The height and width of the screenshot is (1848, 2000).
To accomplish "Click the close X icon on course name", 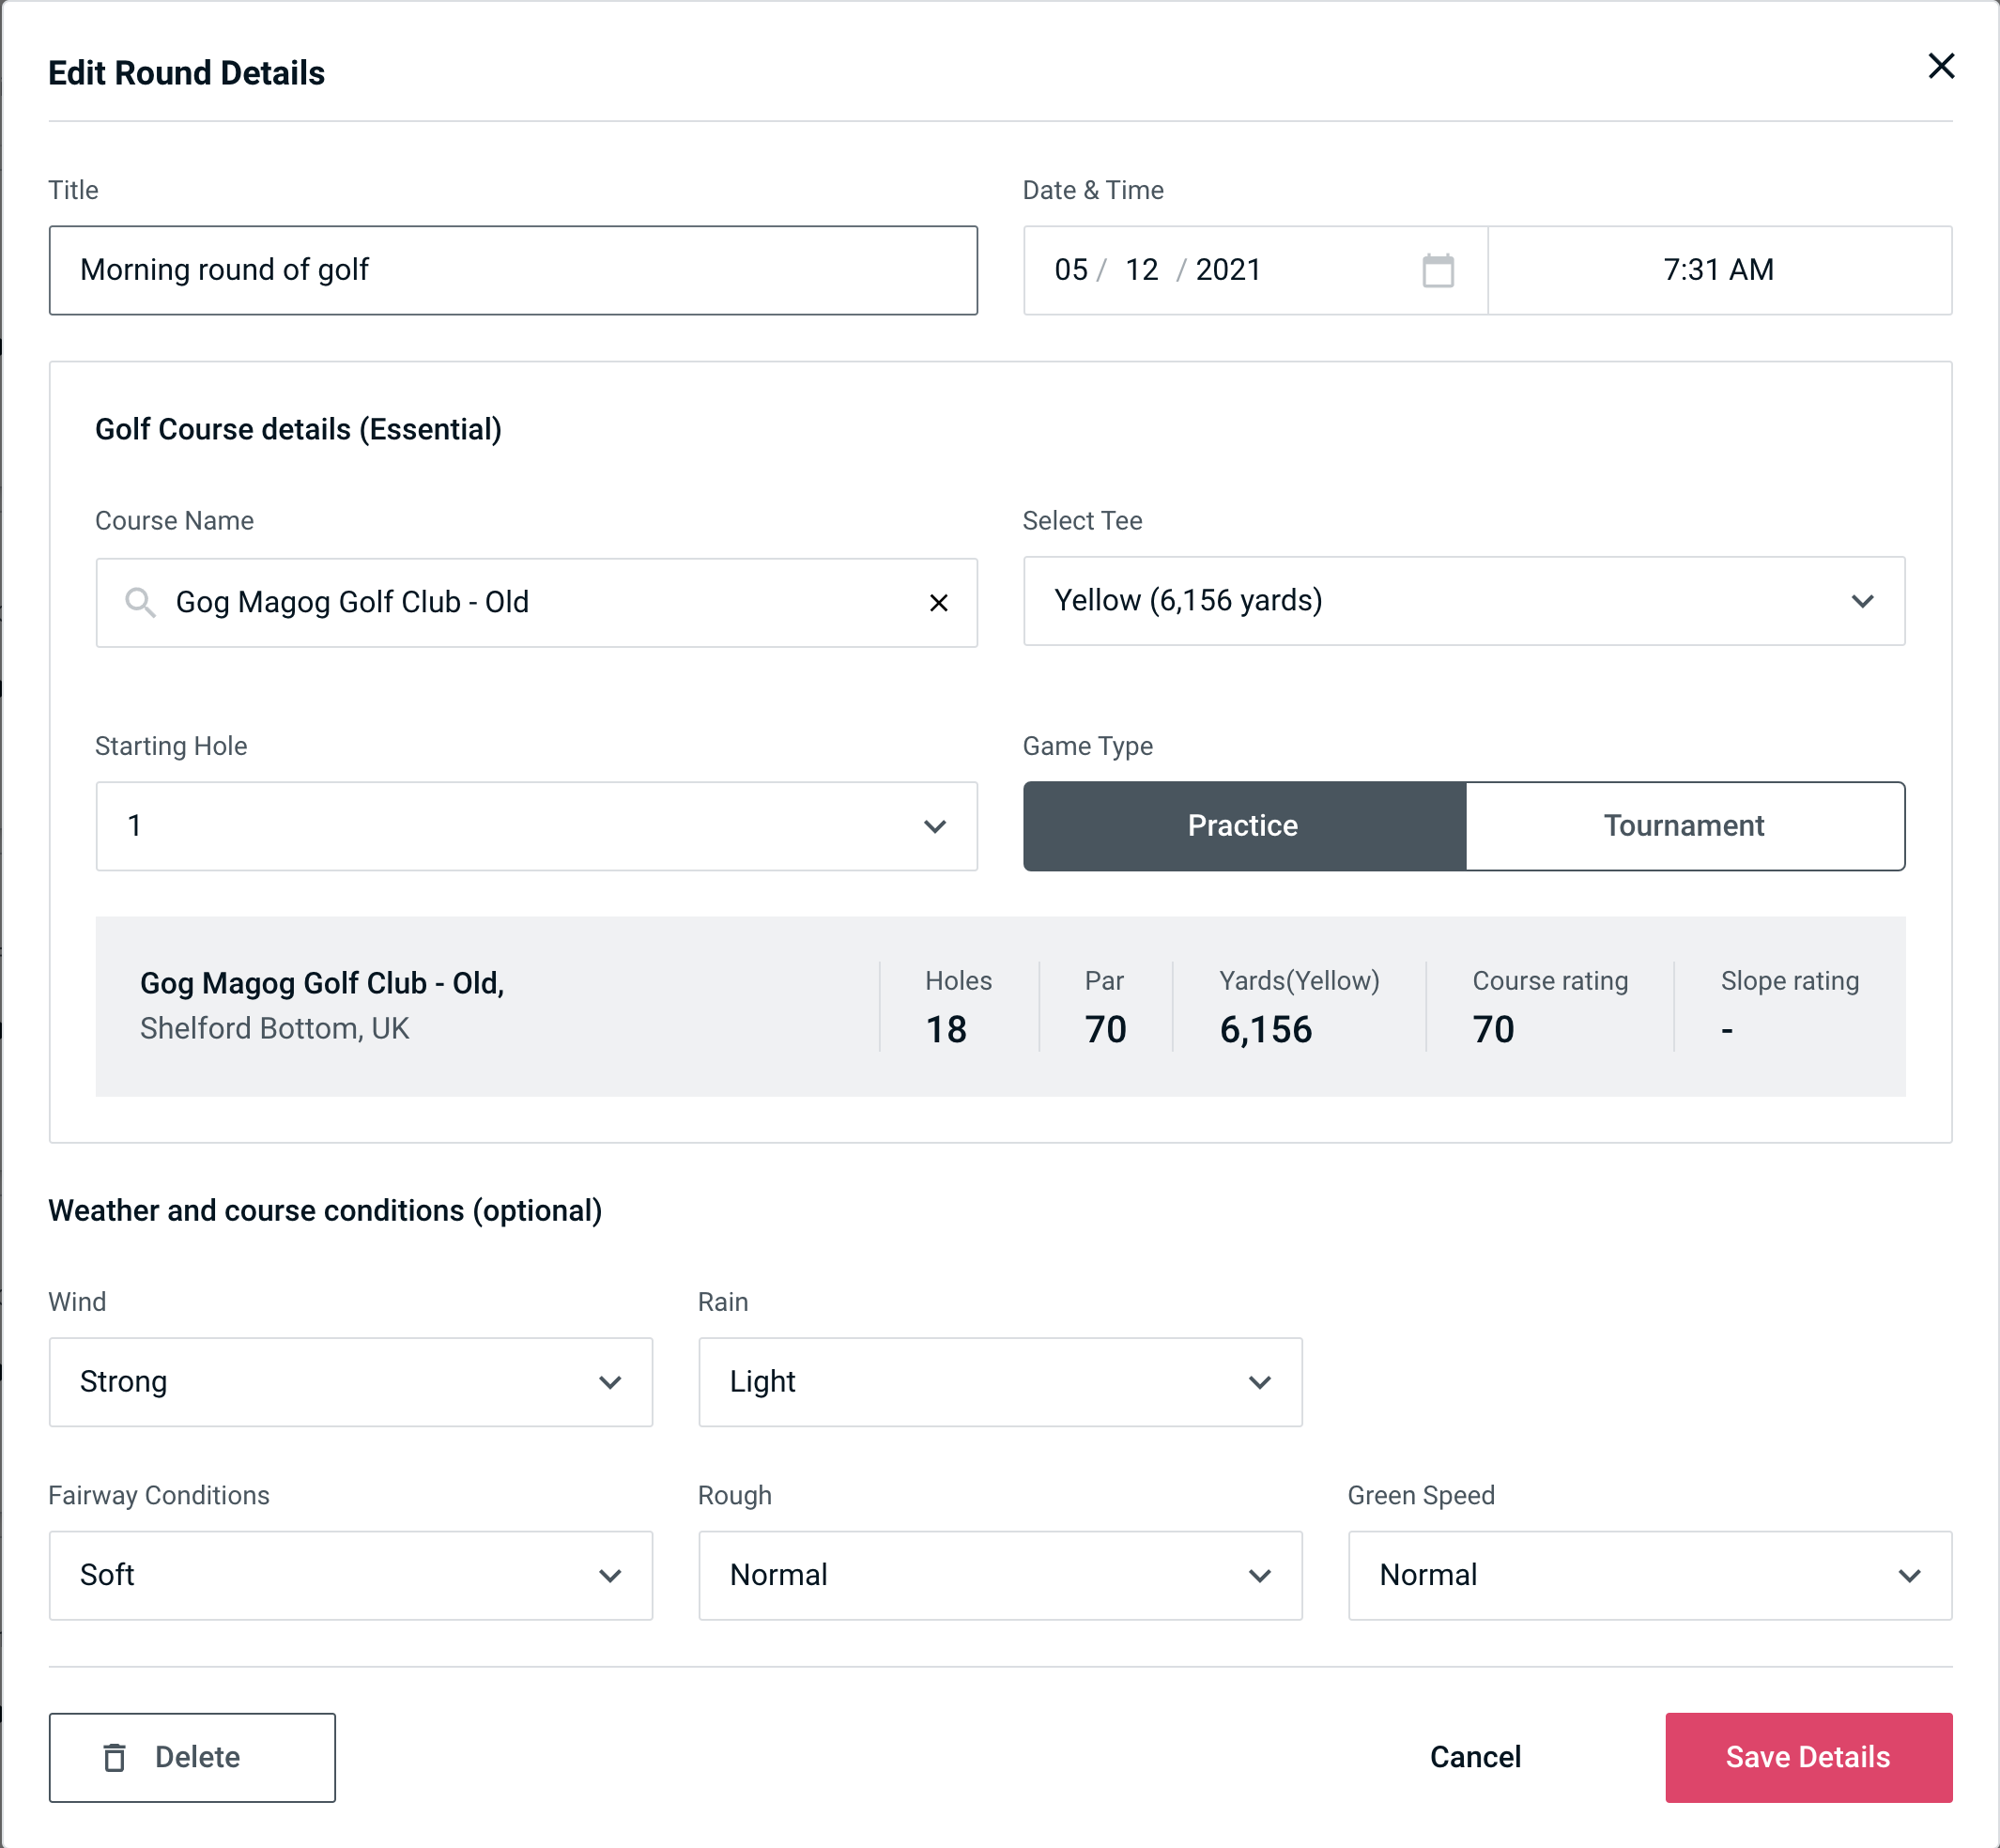I will [939, 601].
